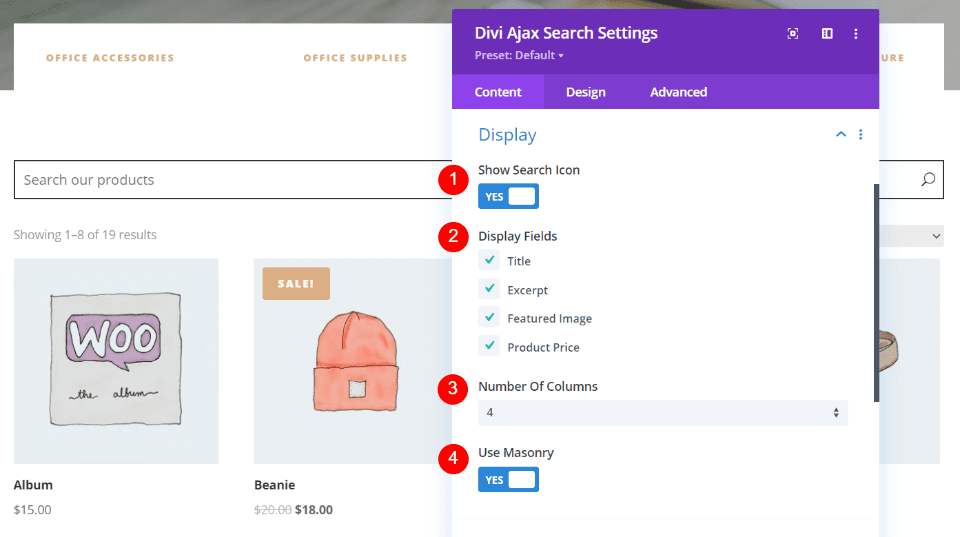
Task: Open the Album product thumbnail
Action: pos(116,361)
